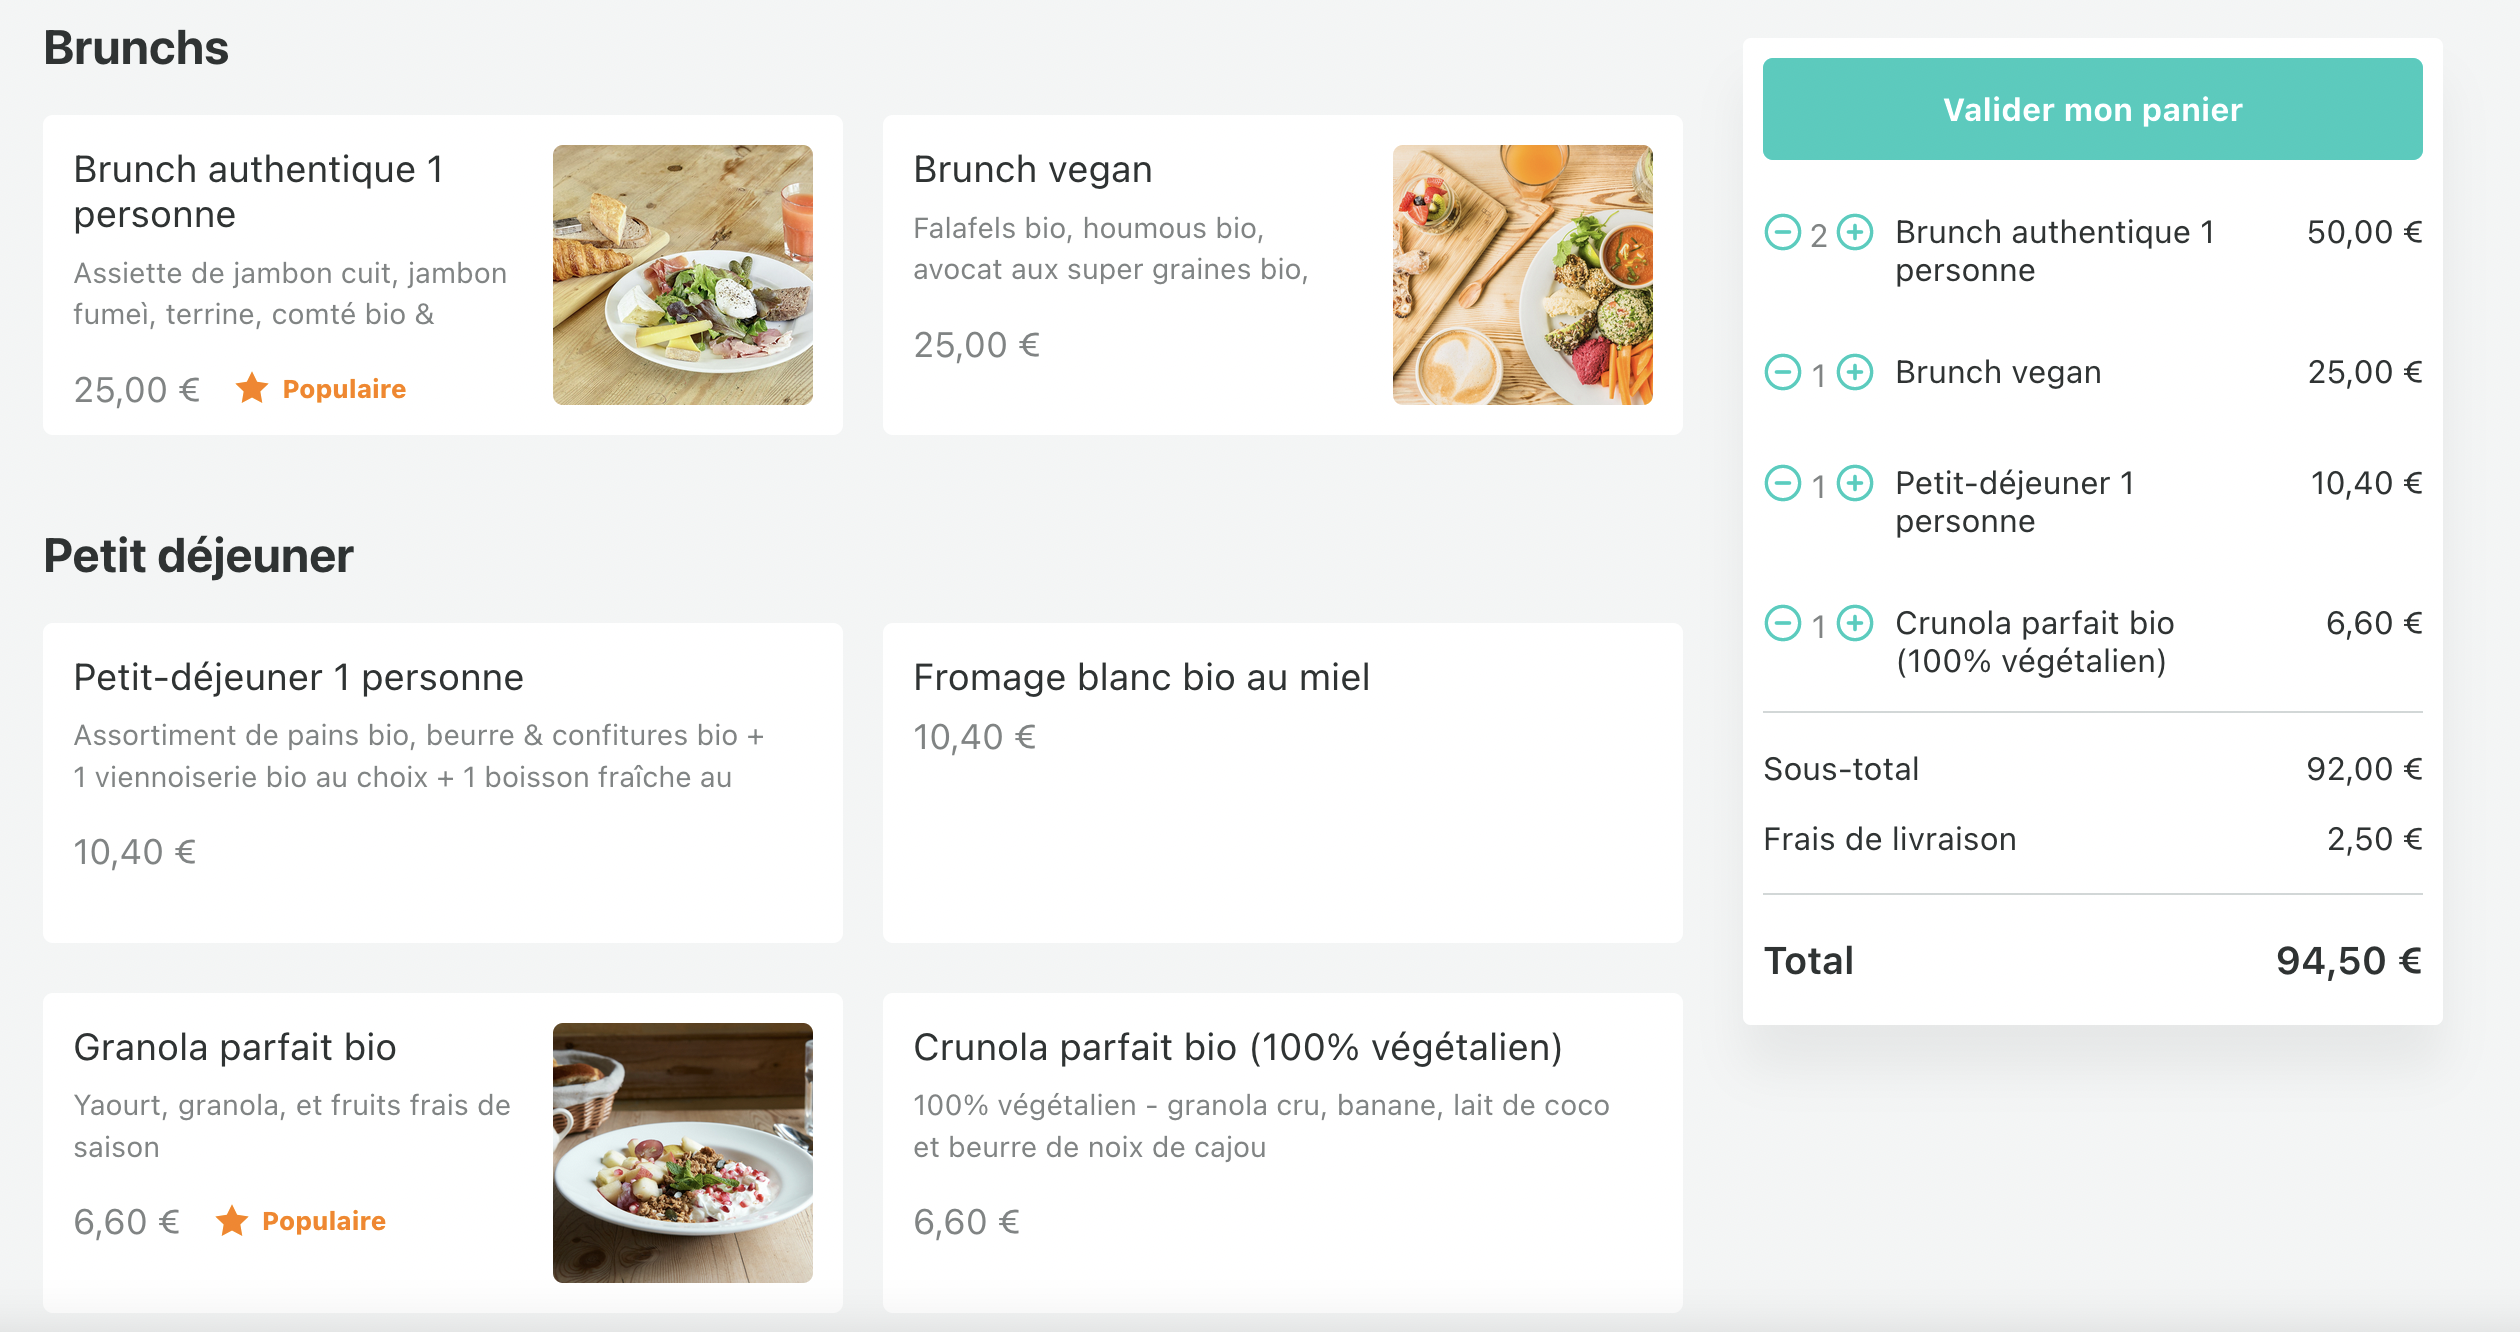Decrease Crunola parfait bio quantity
The height and width of the screenshot is (1332, 2520).
1781,623
